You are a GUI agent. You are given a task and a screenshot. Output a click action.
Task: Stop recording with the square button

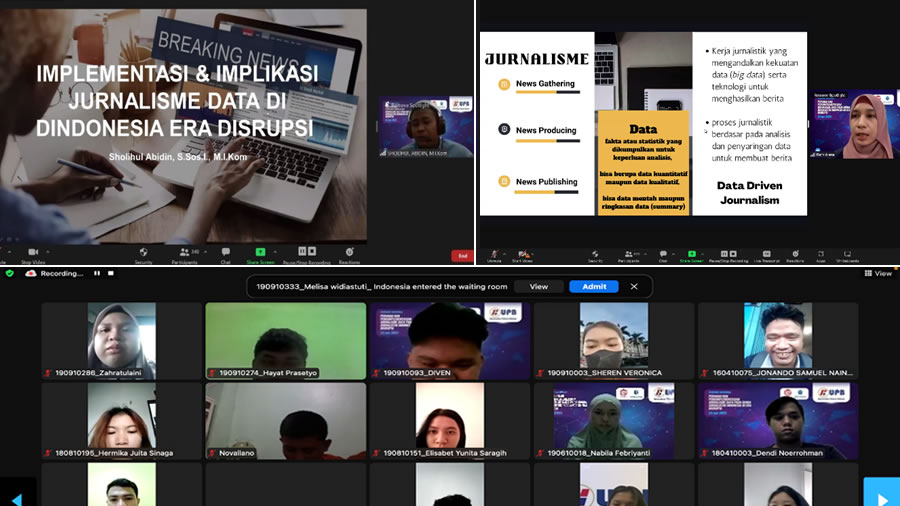[111, 273]
